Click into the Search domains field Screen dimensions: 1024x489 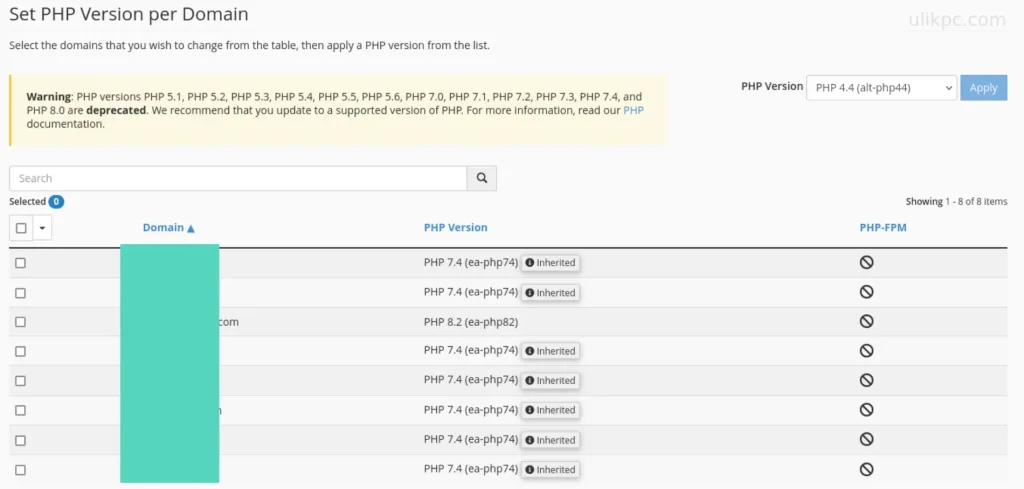point(238,178)
